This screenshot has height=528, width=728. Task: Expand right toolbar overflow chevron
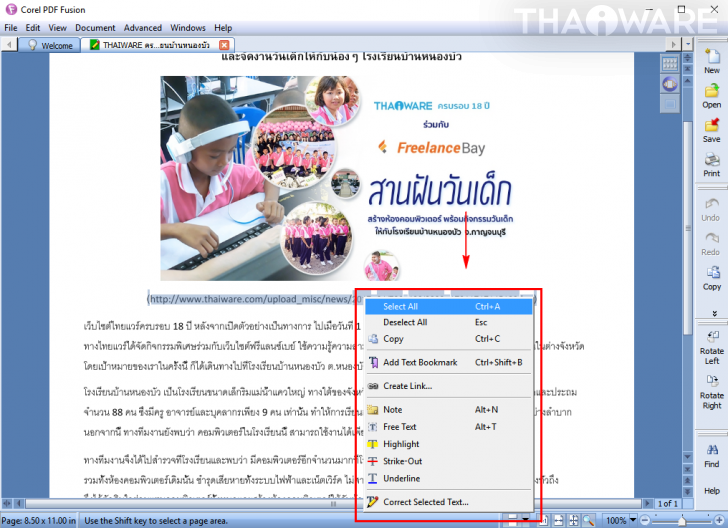[x=714, y=313]
